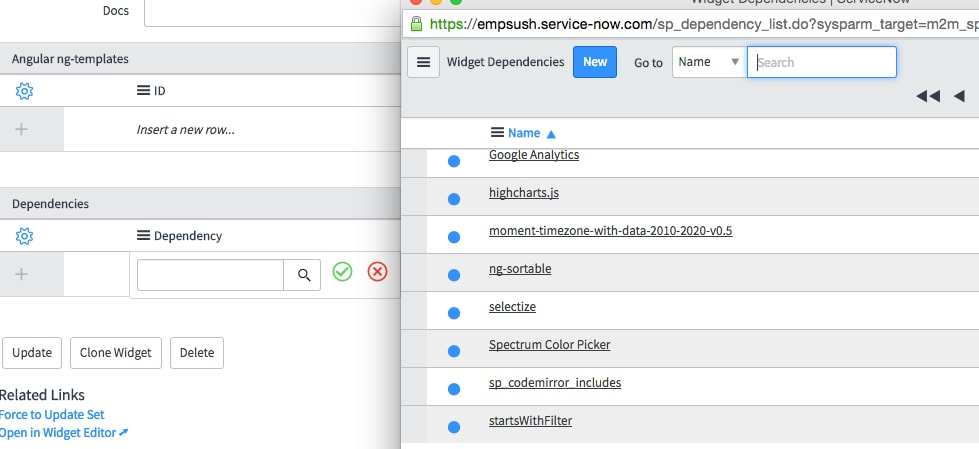Open the Dependency column menu icon

tap(143, 235)
